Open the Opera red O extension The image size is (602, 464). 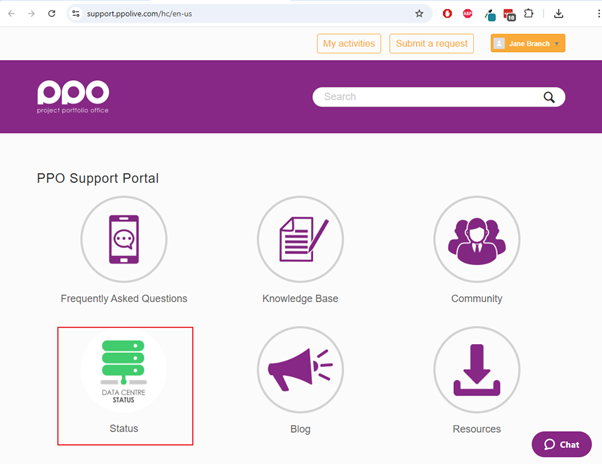[447, 14]
